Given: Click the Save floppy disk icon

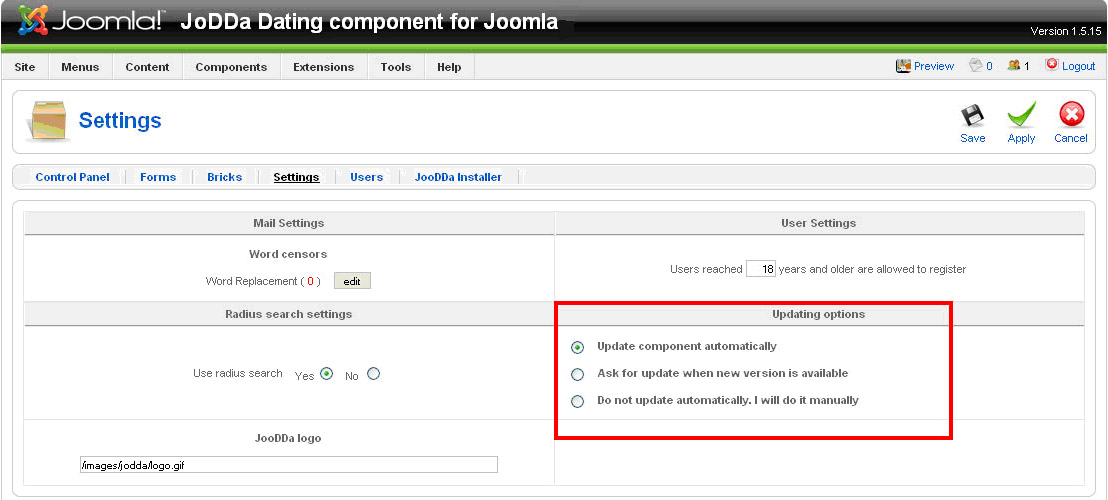Looking at the screenshot, I should (x=973, y=116).
